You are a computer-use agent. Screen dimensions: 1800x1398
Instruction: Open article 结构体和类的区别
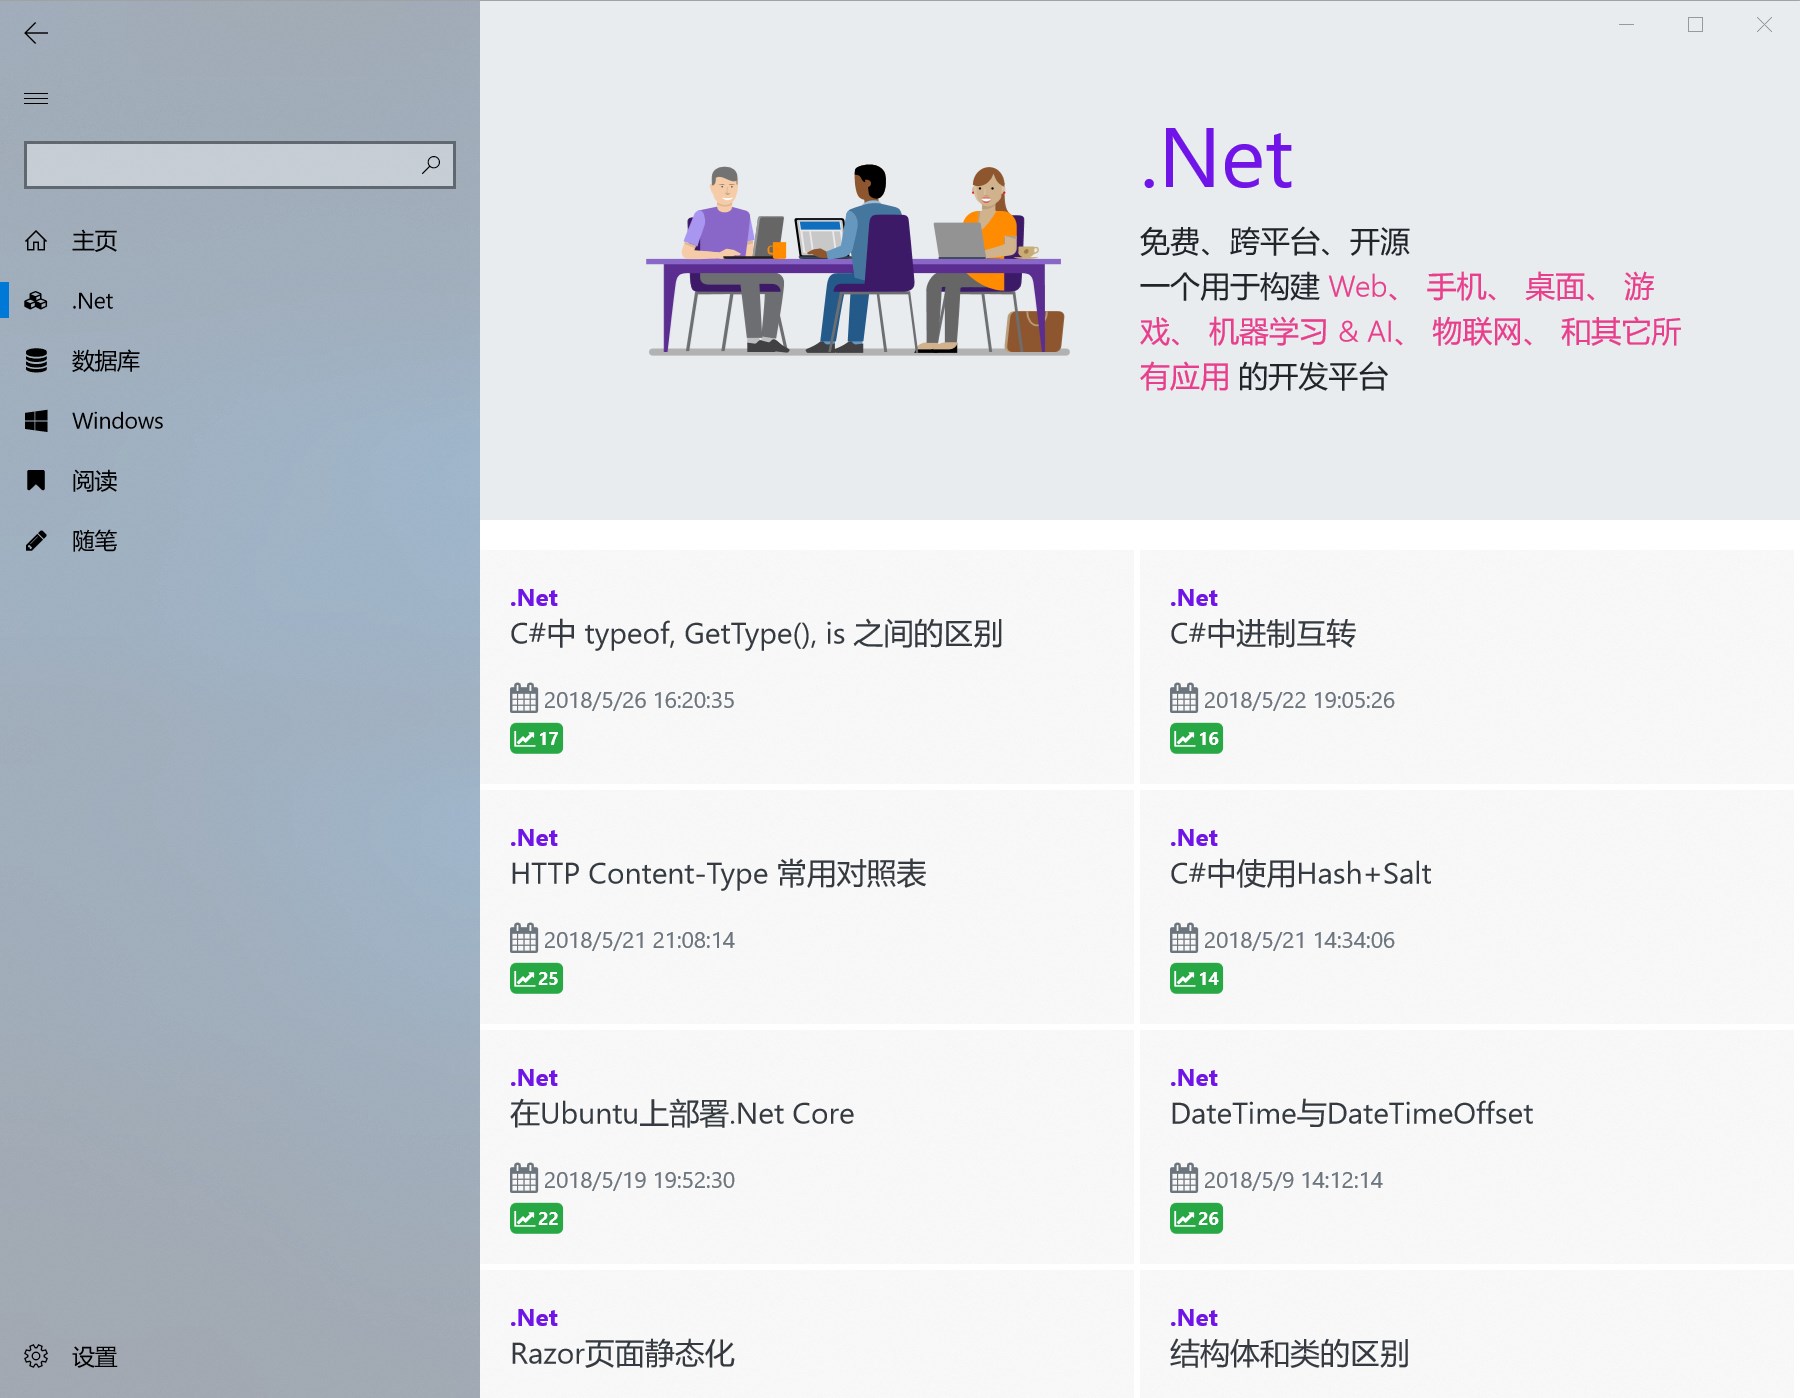point(1289,1354)
